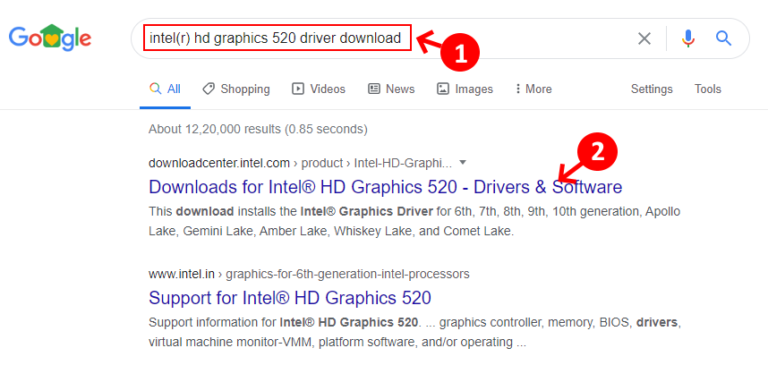Go to the News tab

(391, 89)
